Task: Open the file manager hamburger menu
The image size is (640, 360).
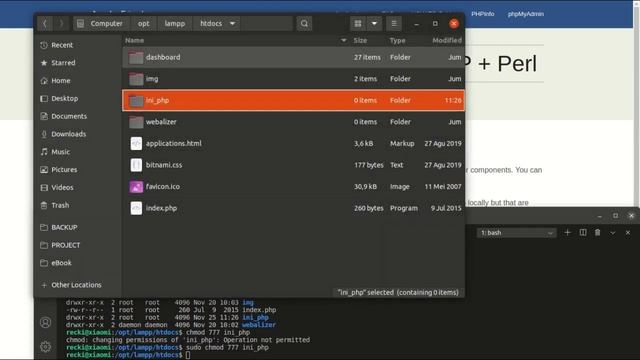Action: click(394, 23)
